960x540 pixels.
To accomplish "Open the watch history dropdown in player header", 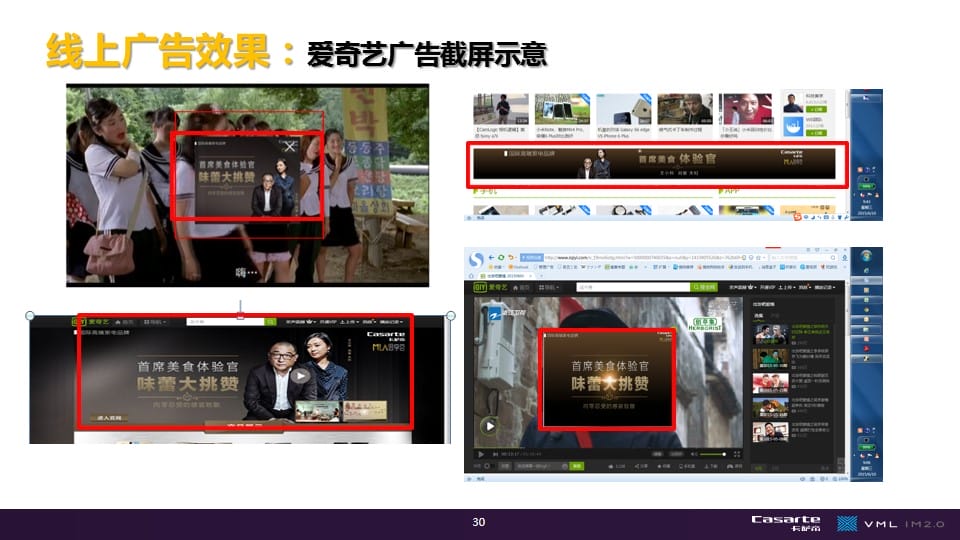I will 823,287.
